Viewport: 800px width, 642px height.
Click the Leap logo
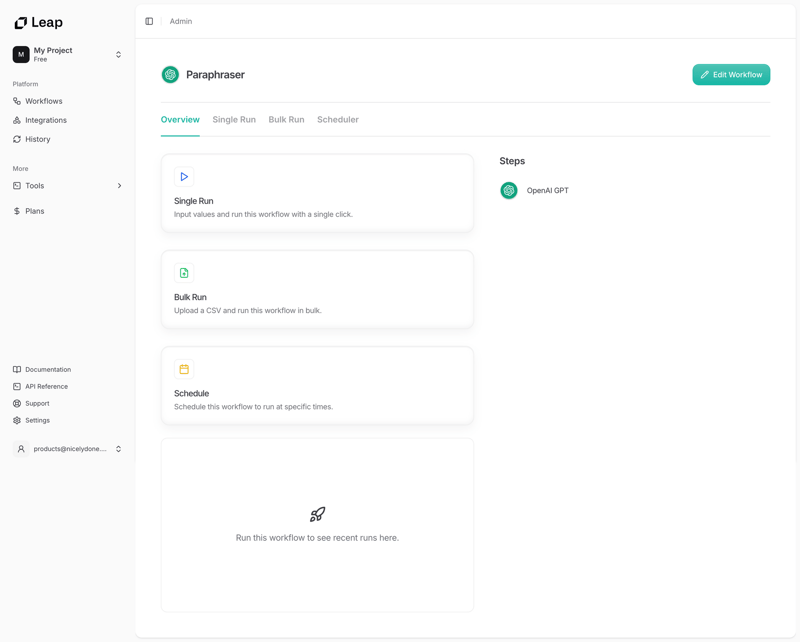click(36, 21)
